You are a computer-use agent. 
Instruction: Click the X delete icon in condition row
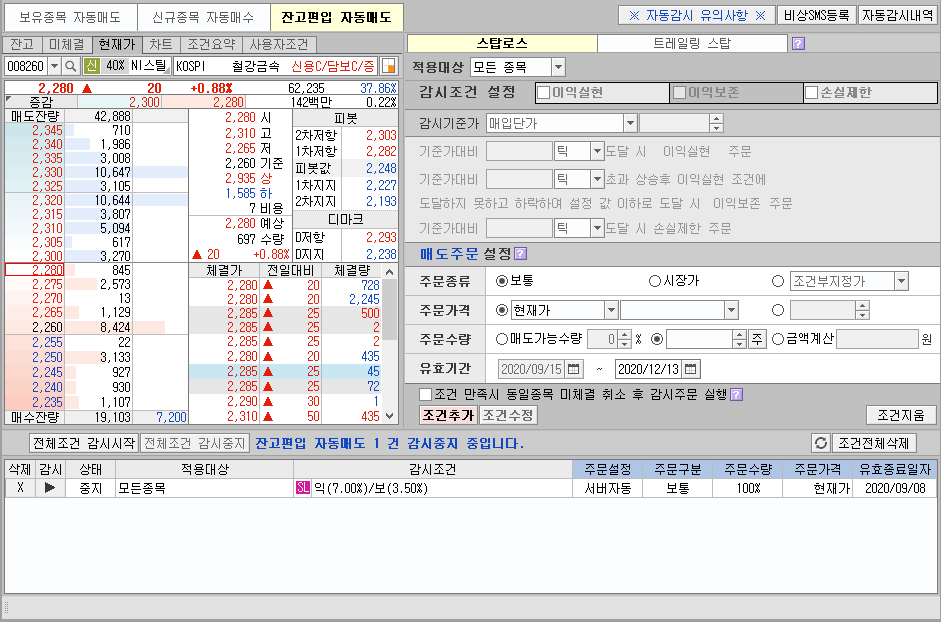pyautogui.click(x=20, y=488)
